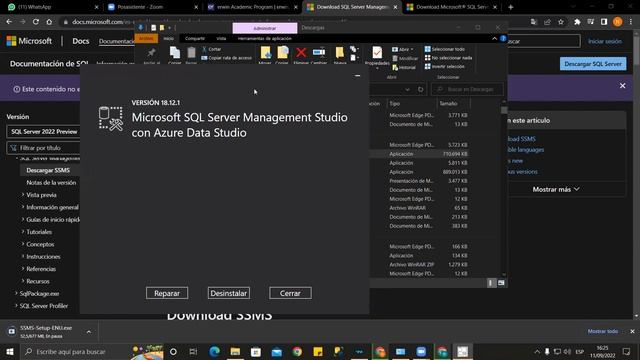Select the Archivo WinRAR ZIP row in Explorer

click(x=428, y=264)
